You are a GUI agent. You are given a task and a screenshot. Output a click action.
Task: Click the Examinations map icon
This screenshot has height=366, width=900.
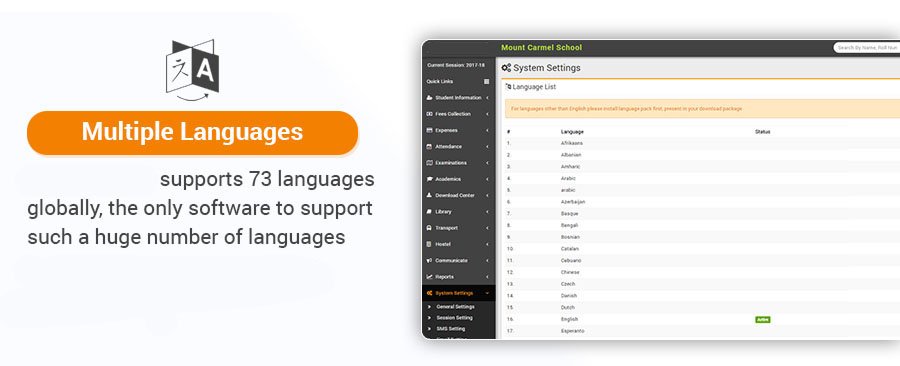coord(429,163)
